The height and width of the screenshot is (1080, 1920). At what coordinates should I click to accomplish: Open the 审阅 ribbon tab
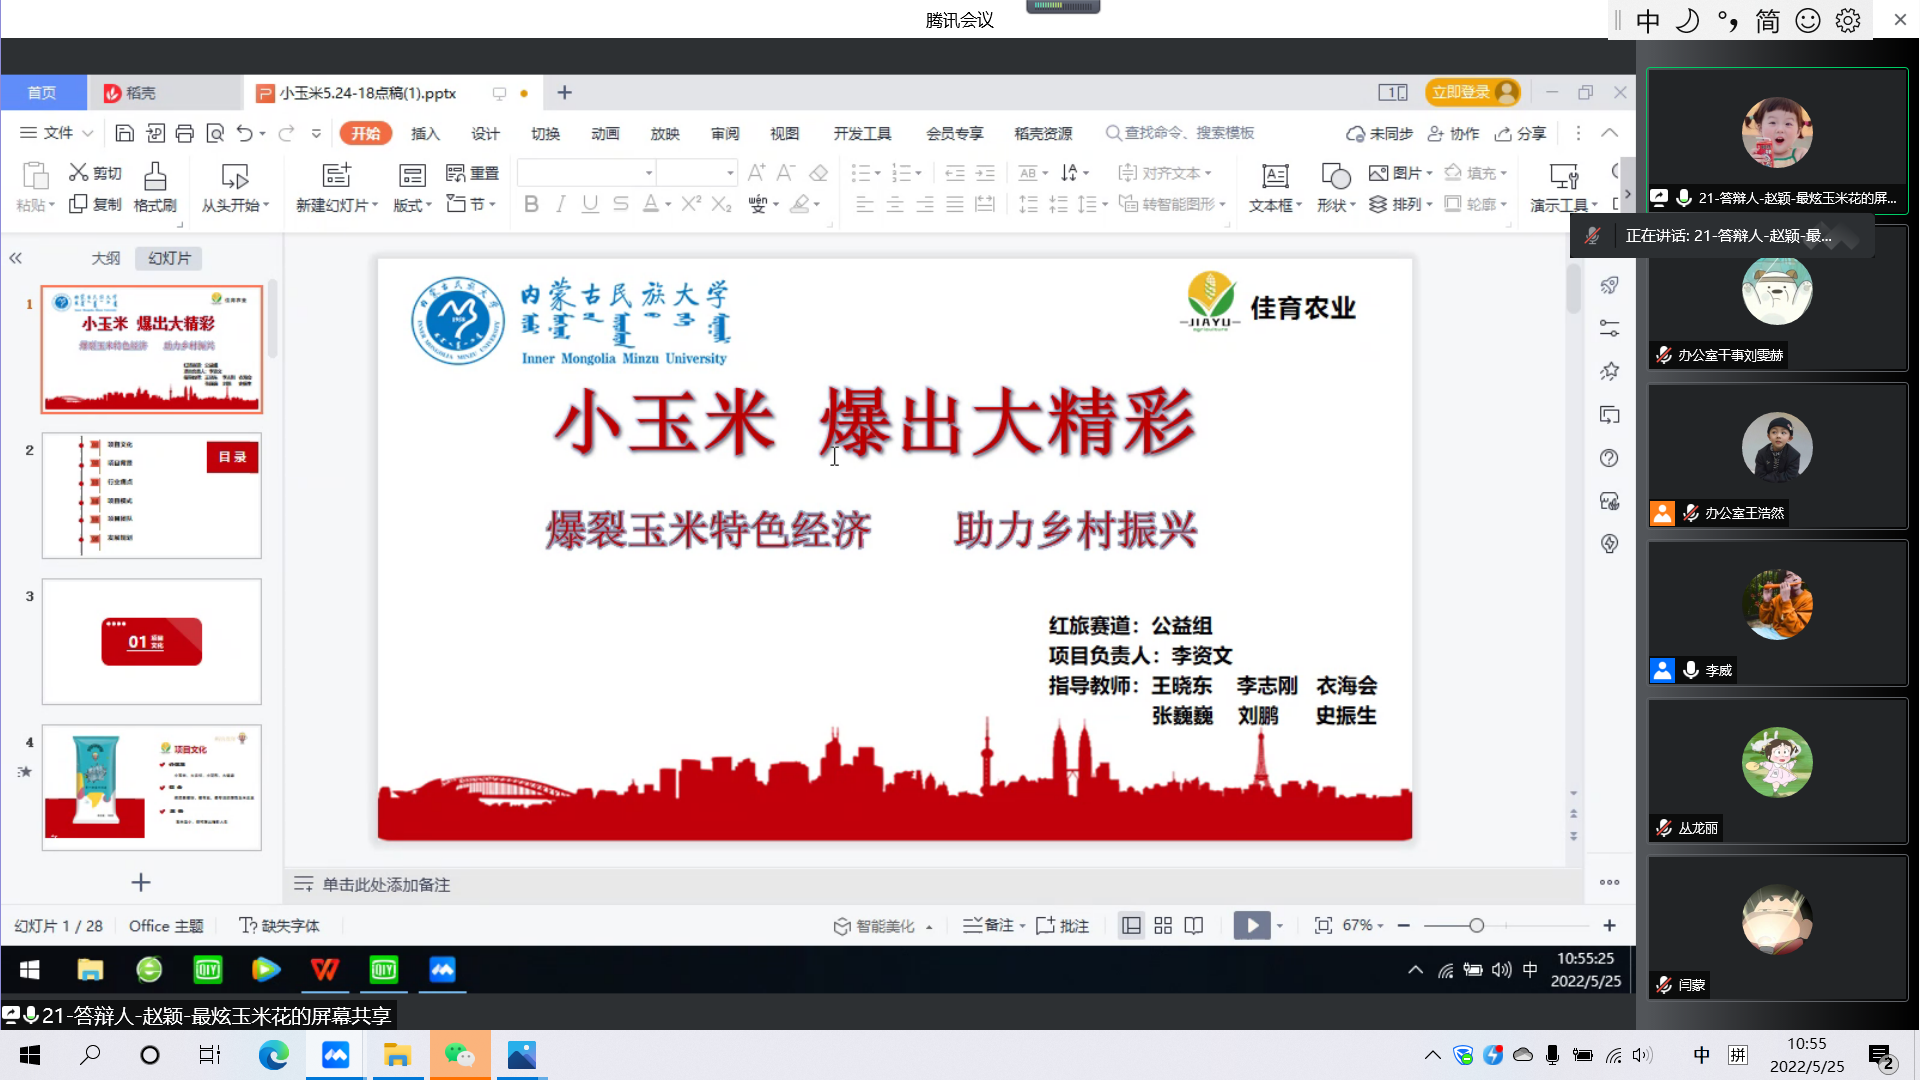(x=725, y=133)
